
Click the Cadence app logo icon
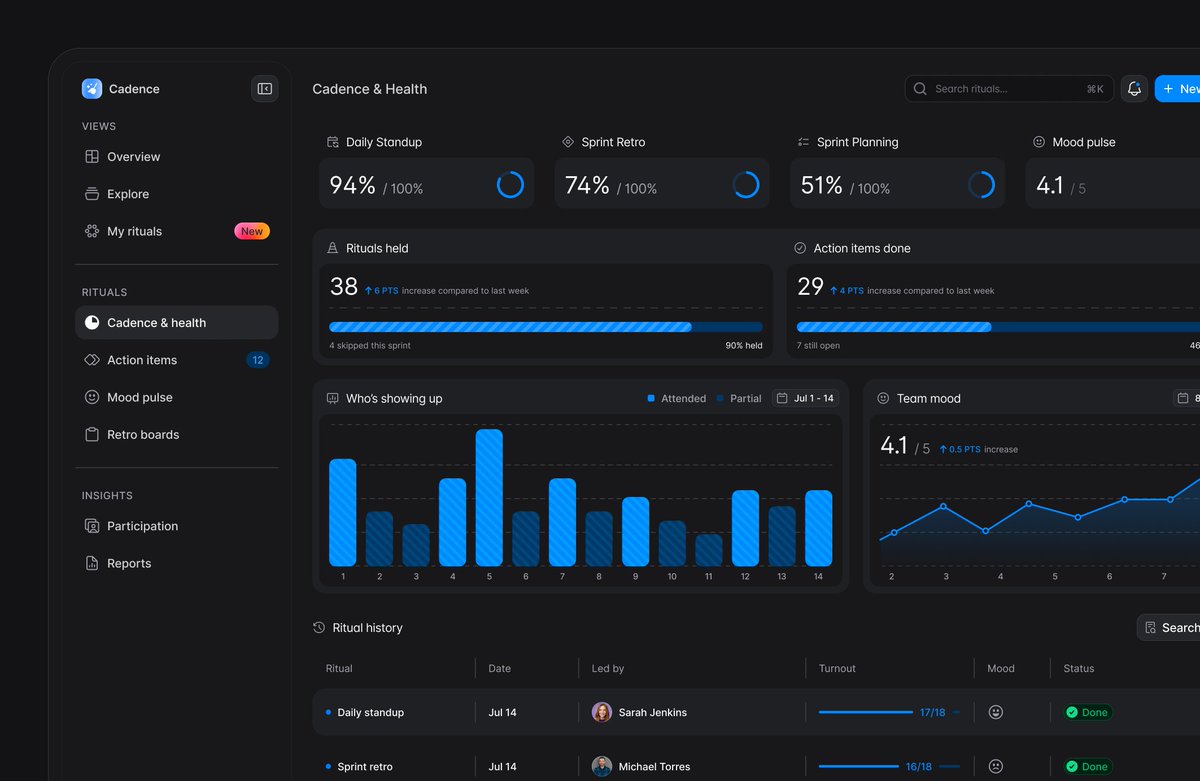pos(92,89)
